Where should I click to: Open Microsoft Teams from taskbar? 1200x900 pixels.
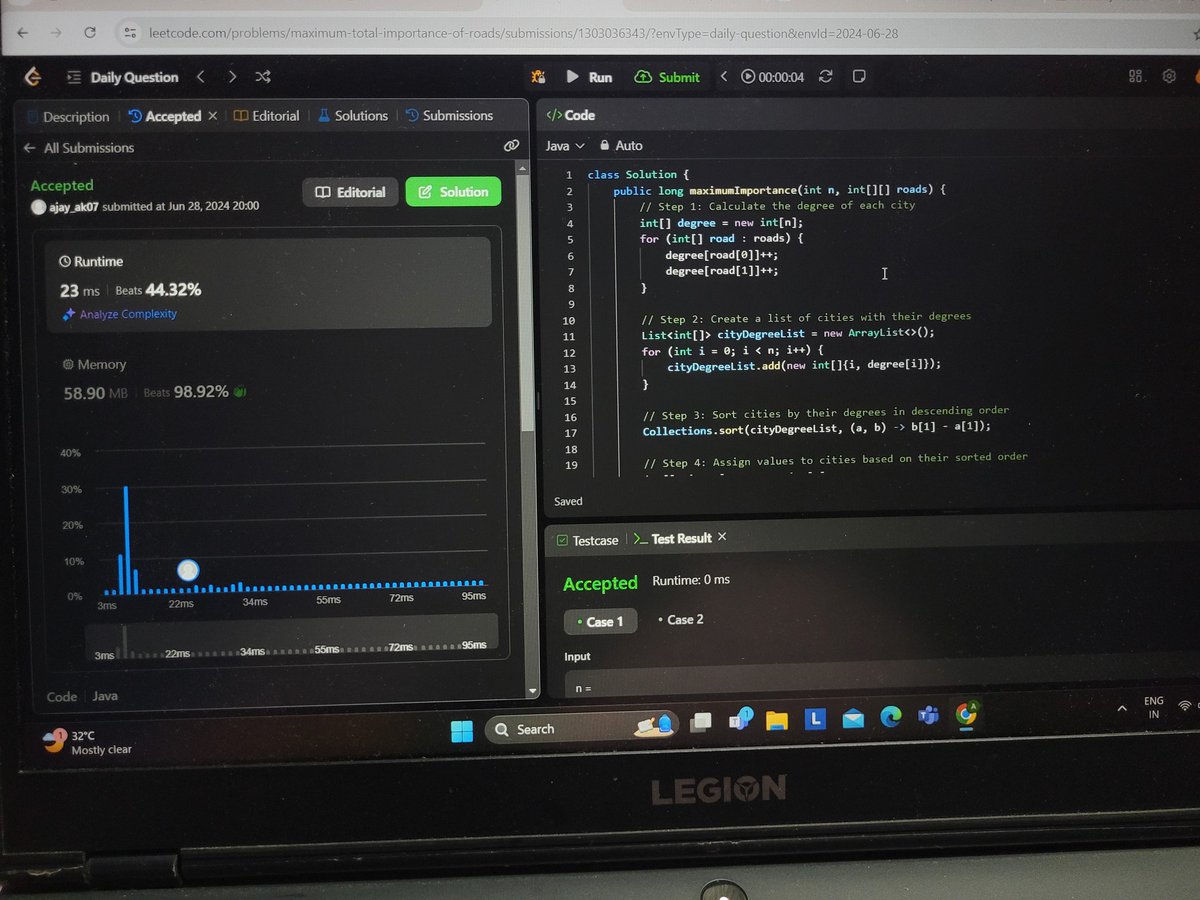click(928, 714)
